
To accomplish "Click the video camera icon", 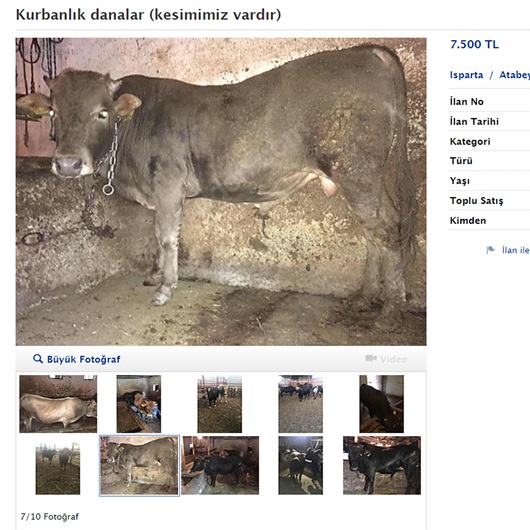I will point(371,358).
